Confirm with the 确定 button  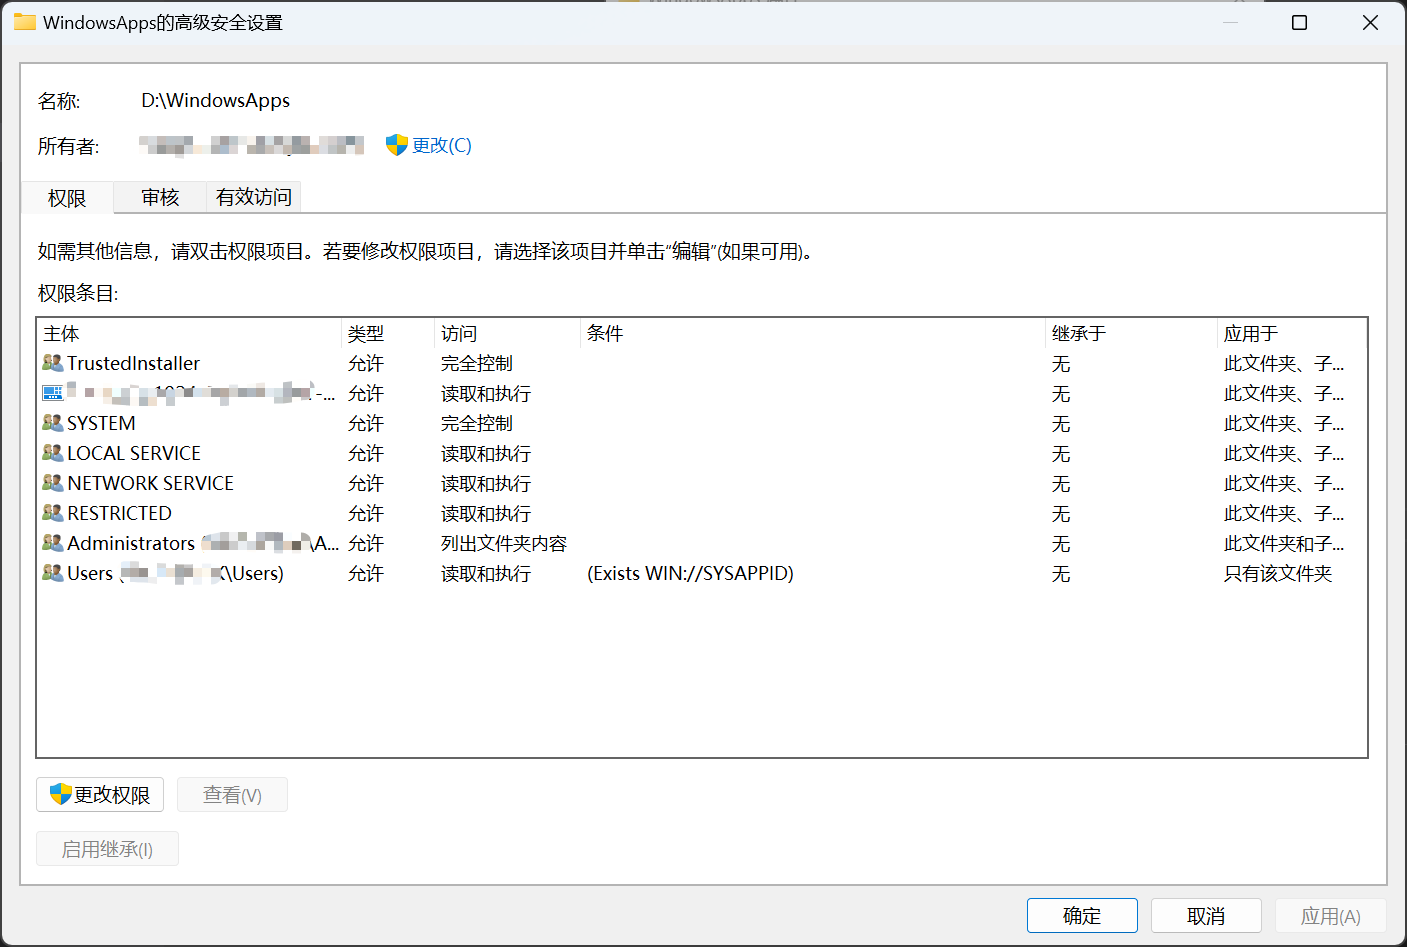(x=1081, y=915)
